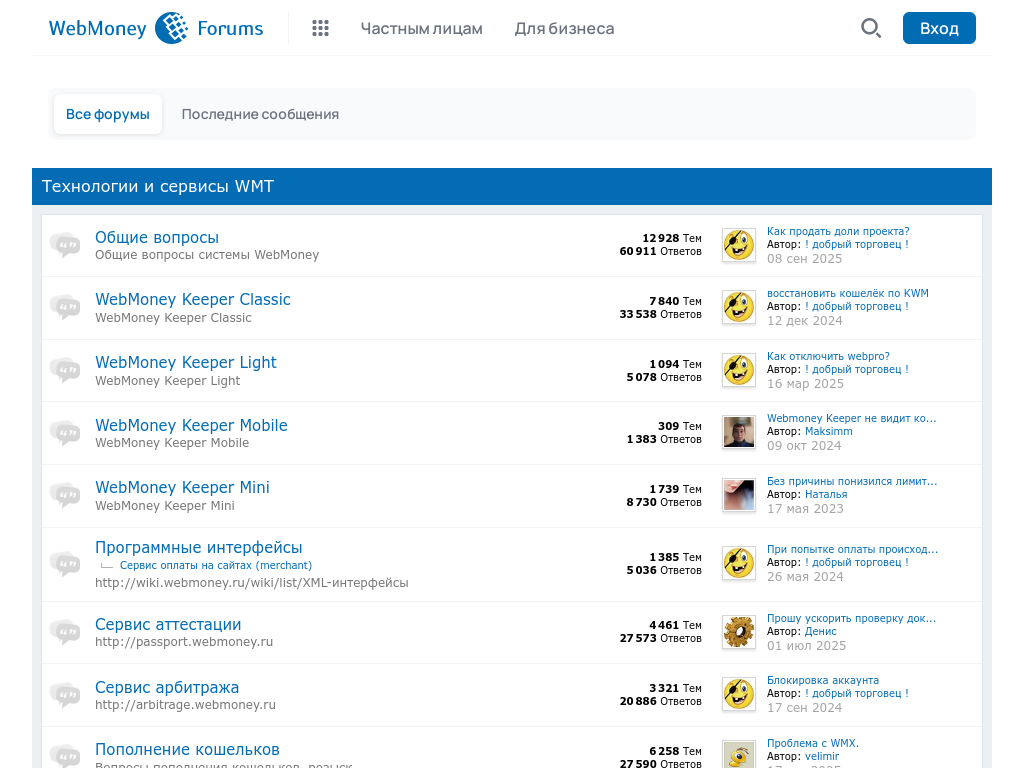Click the WebMoney Forums logo
Screen dimensions: 1024x768
[x=156, y=28]
